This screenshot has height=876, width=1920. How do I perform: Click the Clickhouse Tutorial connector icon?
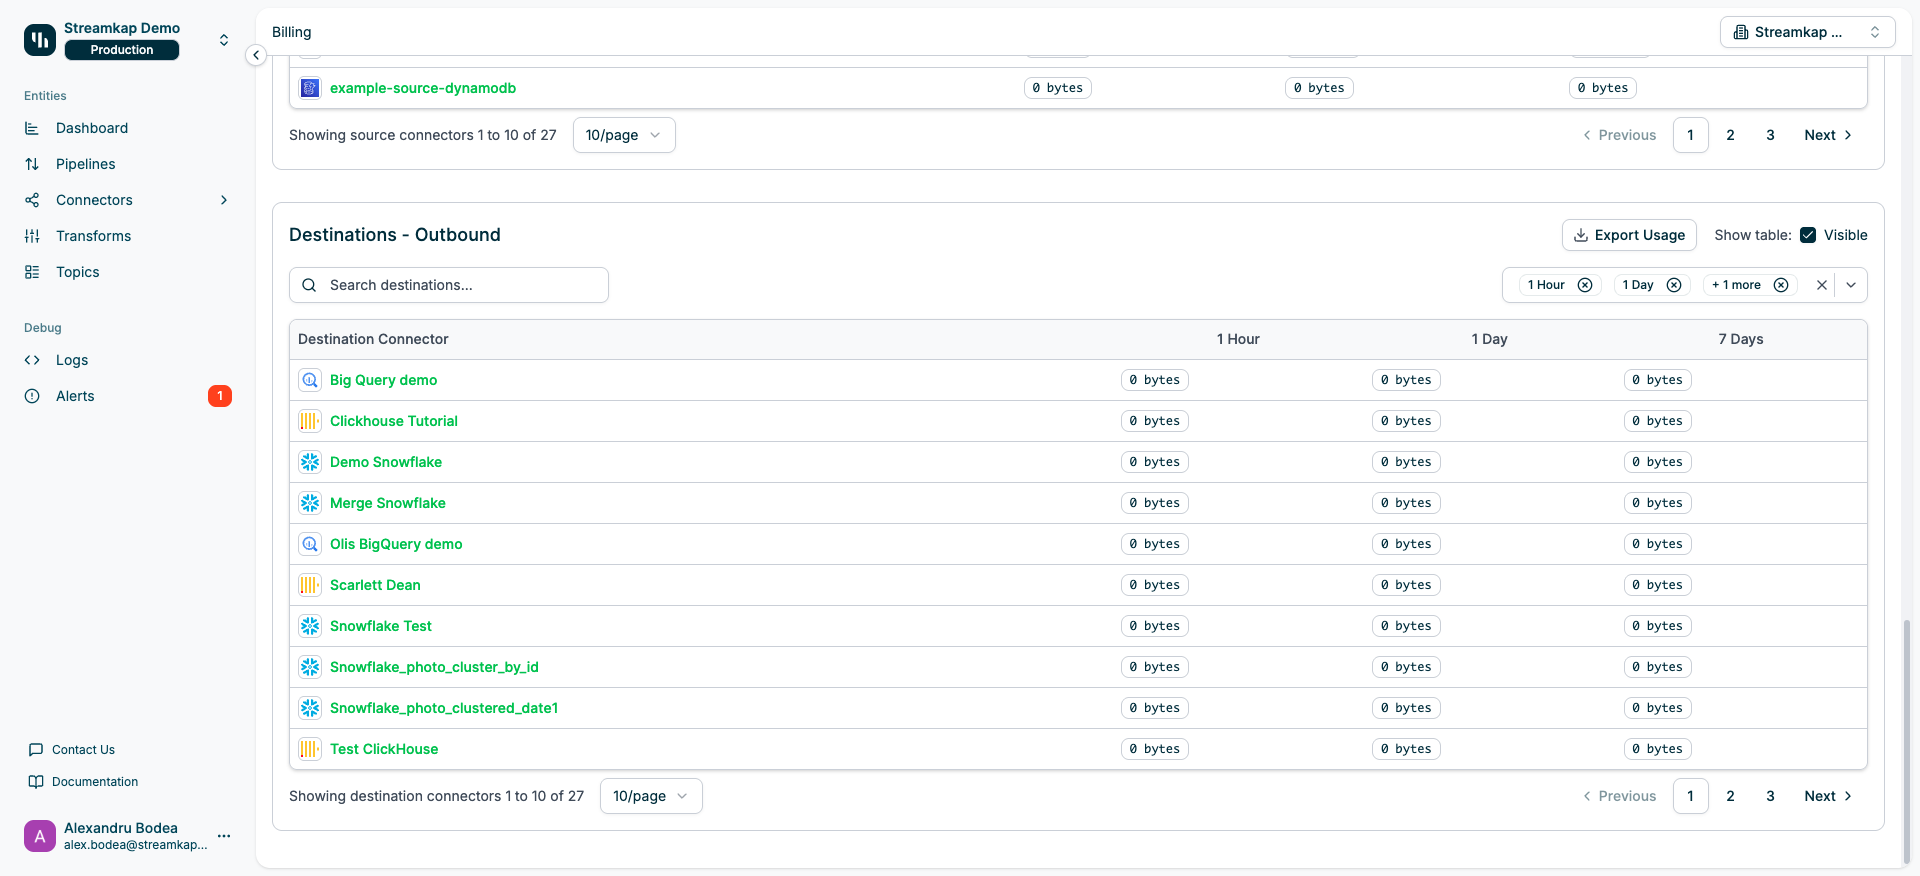coord(310,421)
